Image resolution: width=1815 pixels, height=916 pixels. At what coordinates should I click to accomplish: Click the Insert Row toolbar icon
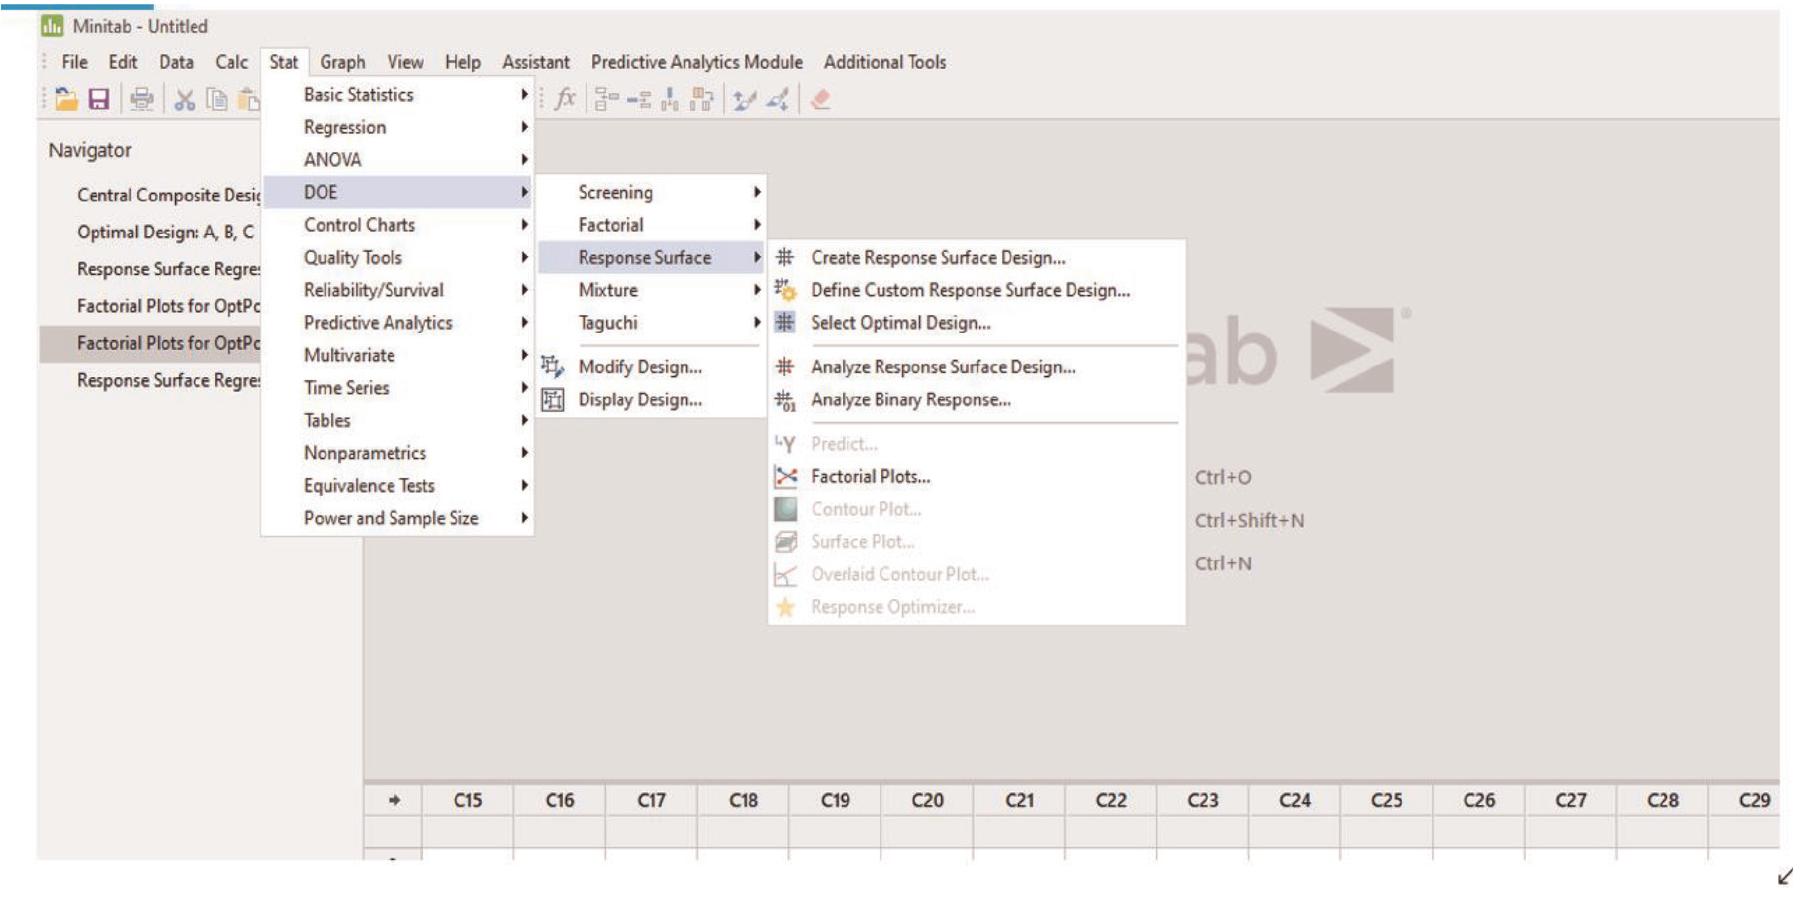point(639,99)
